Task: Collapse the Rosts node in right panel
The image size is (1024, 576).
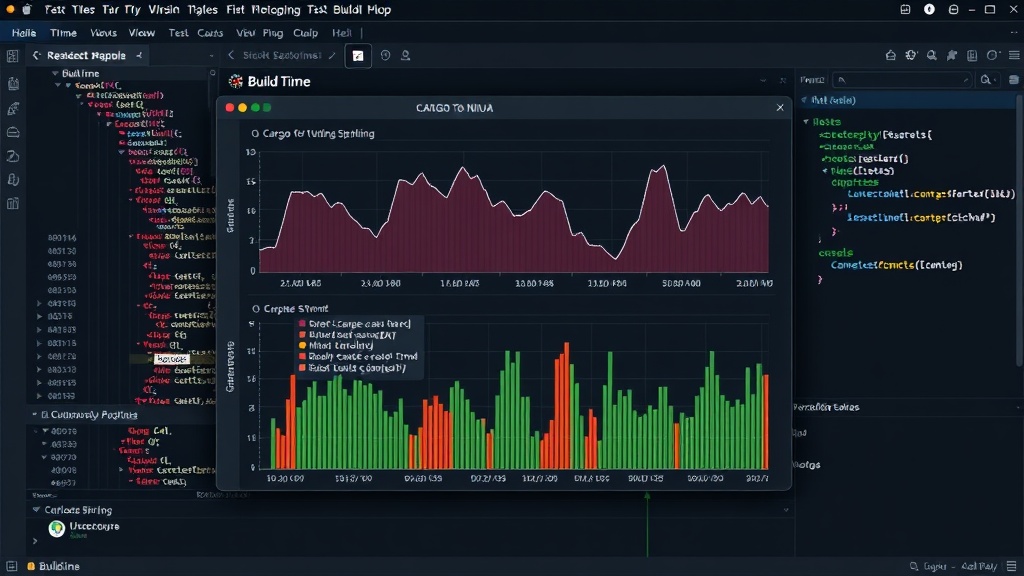Action: click(x=806, y=121)
